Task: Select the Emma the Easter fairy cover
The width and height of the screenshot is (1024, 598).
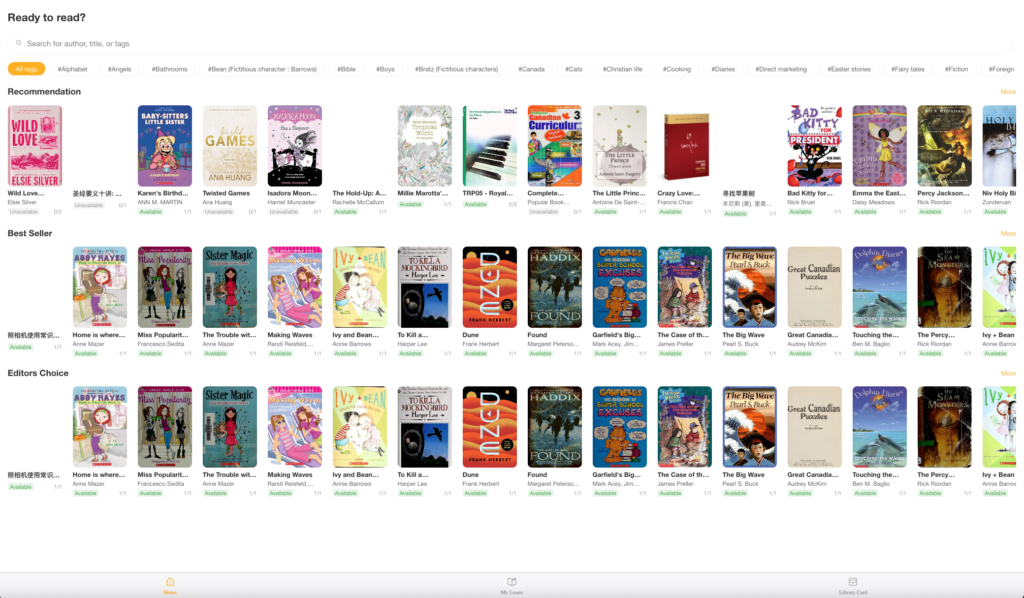Action: [880, 146]
